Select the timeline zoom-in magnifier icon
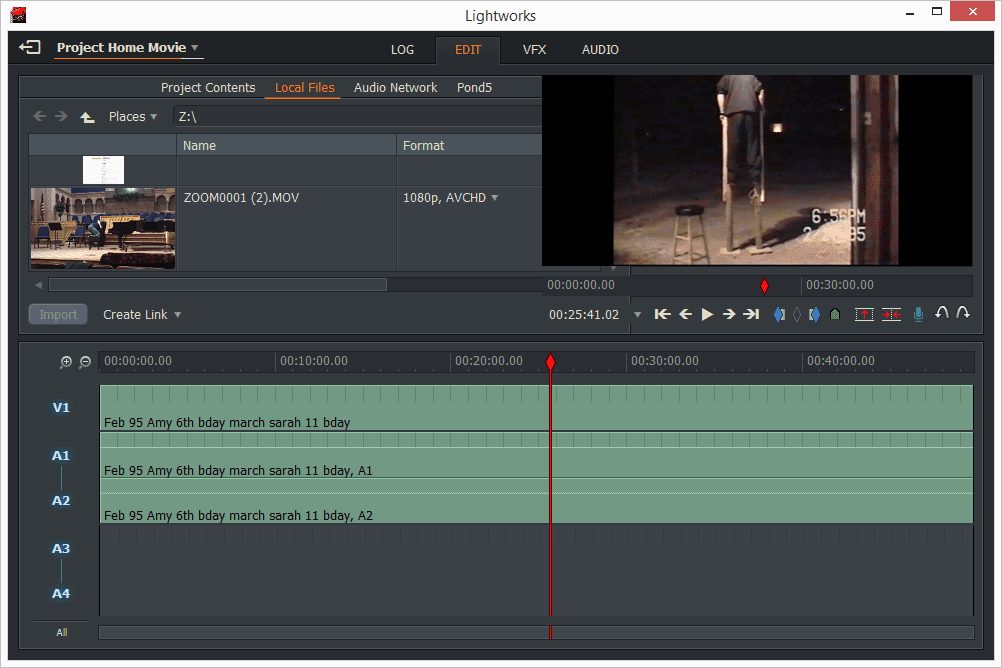The height and width of the screenshot is (668, 1002). pos(65,362)
